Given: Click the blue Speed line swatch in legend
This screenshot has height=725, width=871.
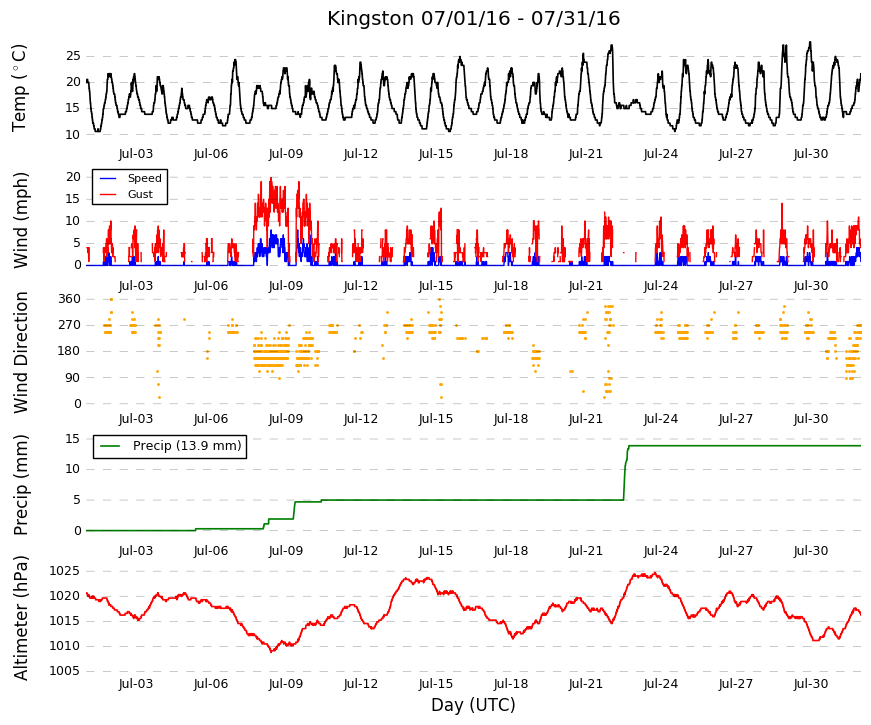Looking at the screenshot, I should 108,178.
